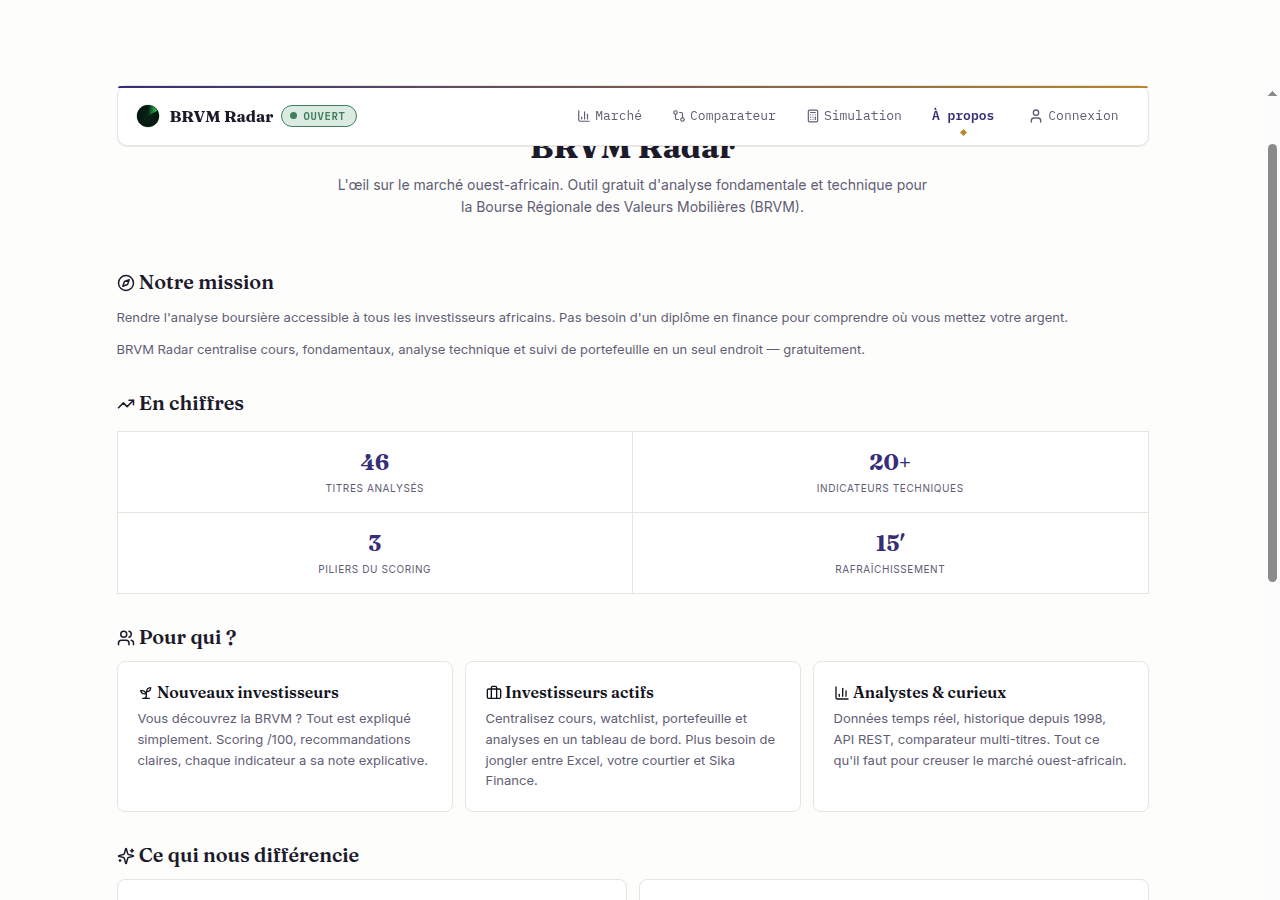This screenshot has width=1280, height=900.
Task: Click the sparkle icon beside Ce qui nous différencie
Action: pyautogui.click(x=126, y=856)
